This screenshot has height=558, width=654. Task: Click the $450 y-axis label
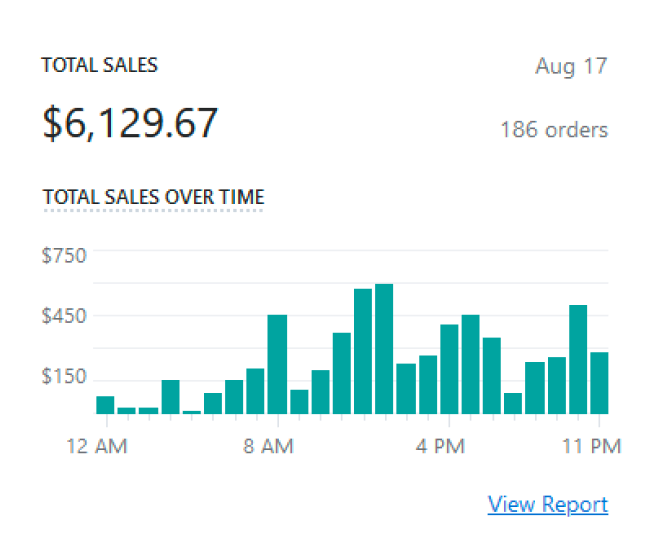(x=64, y=316)
